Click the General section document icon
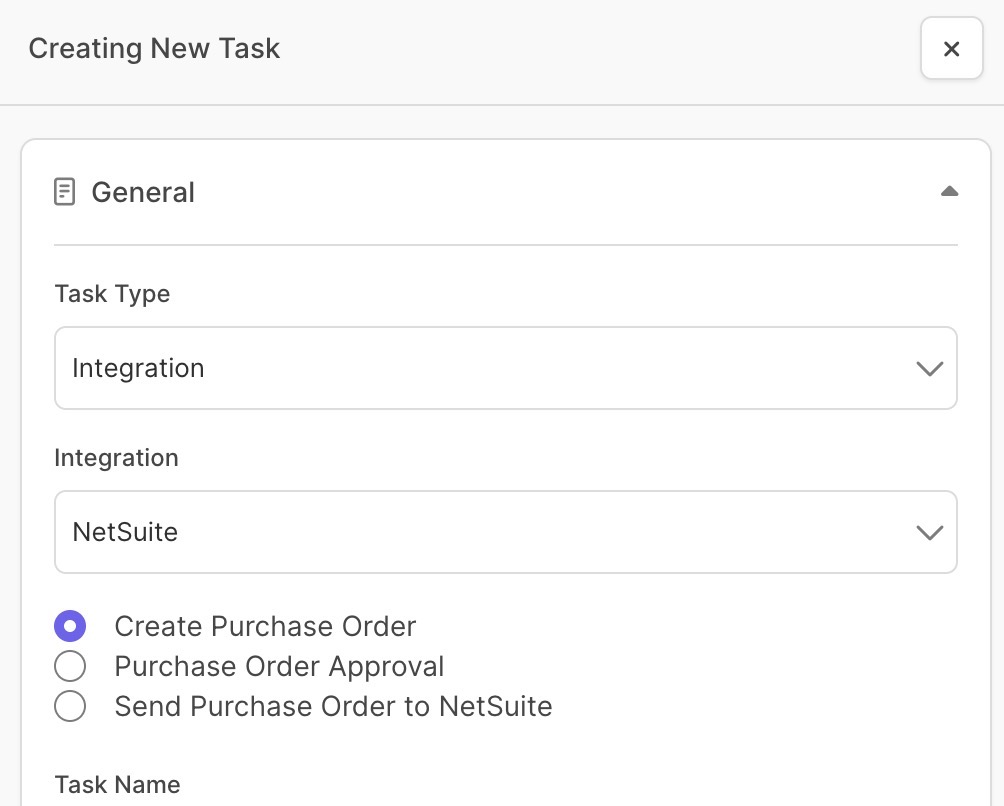 65,192
